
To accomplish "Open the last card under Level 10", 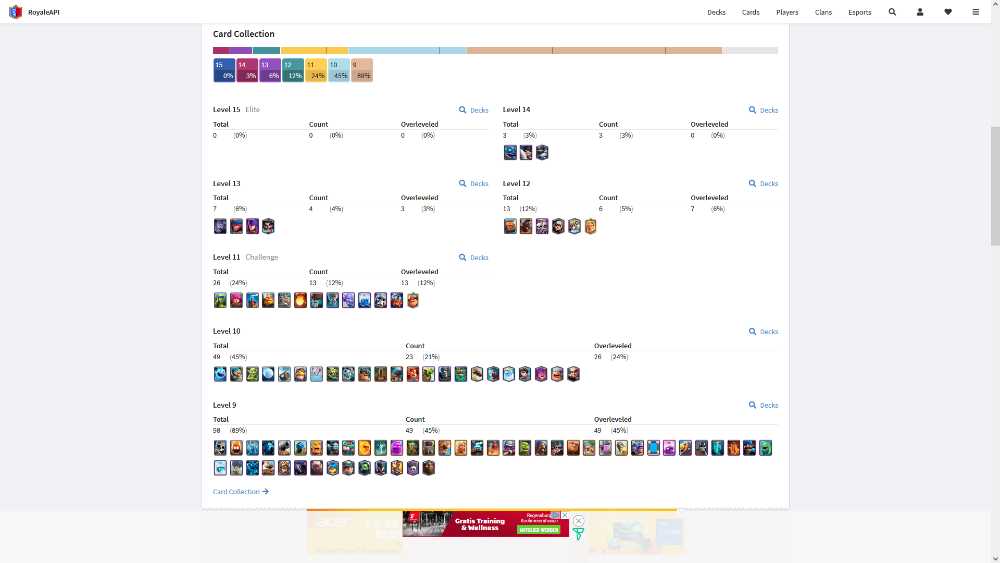I will 573,374.
